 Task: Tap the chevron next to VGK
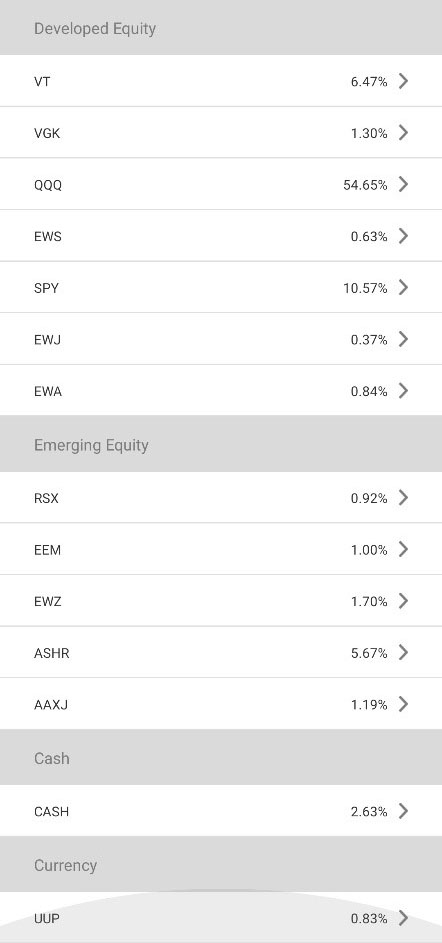[x=403, y=133]
